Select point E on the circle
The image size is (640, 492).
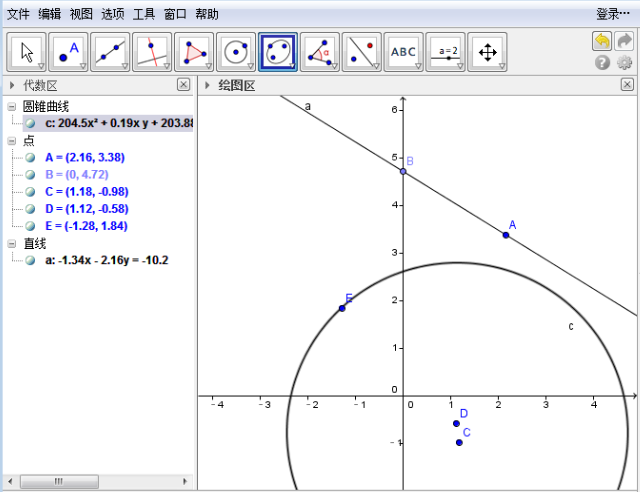(x=342, y=308)
